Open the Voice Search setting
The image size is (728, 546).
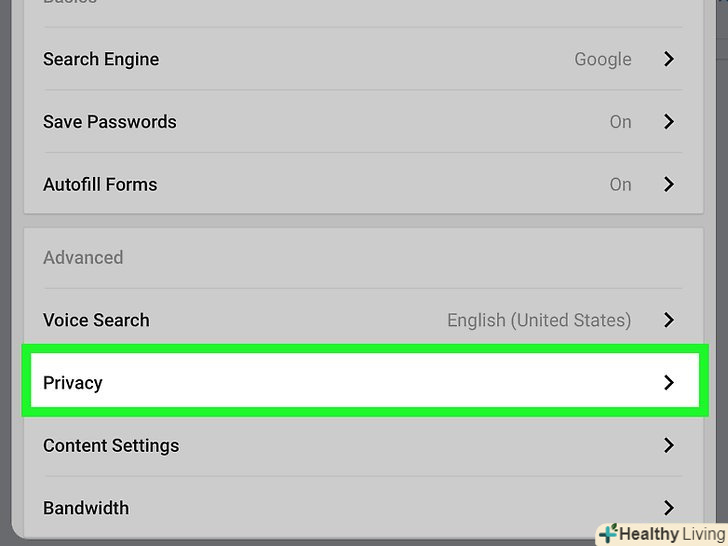click(x=96, y=321)
